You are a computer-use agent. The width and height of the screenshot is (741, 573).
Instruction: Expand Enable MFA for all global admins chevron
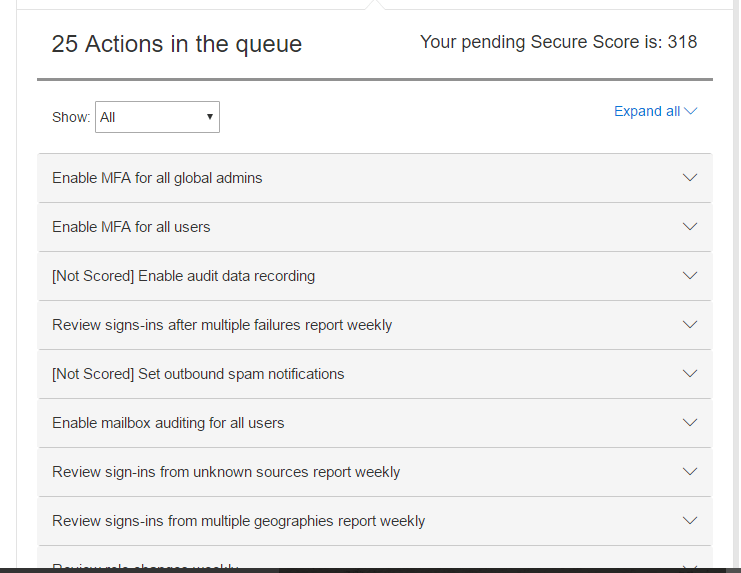(x=689, y=178)
